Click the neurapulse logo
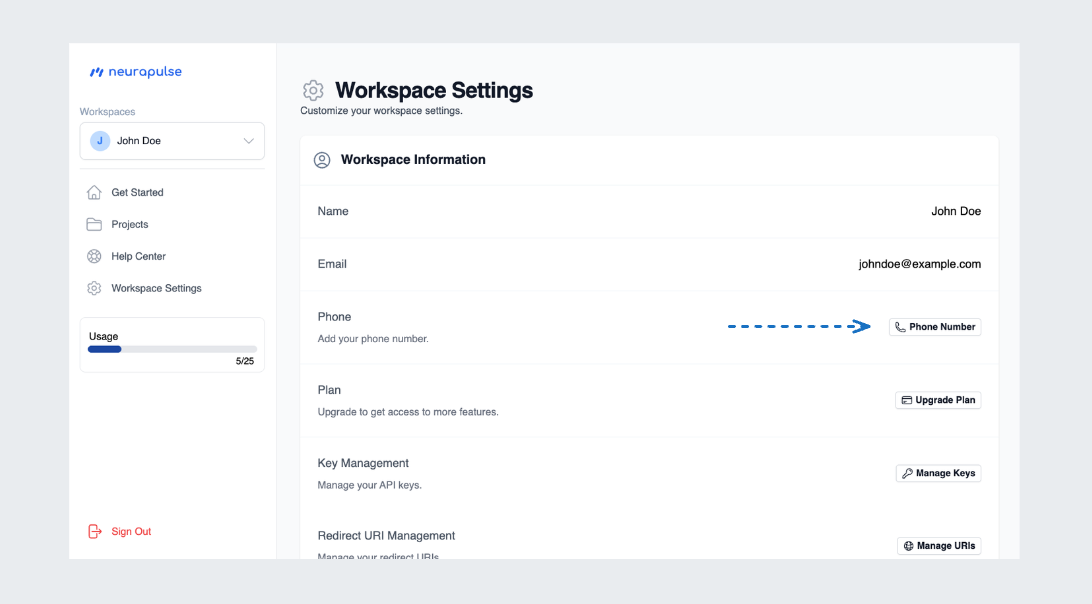This screenshot has height=604, width=1092. (x=135, y=72)
